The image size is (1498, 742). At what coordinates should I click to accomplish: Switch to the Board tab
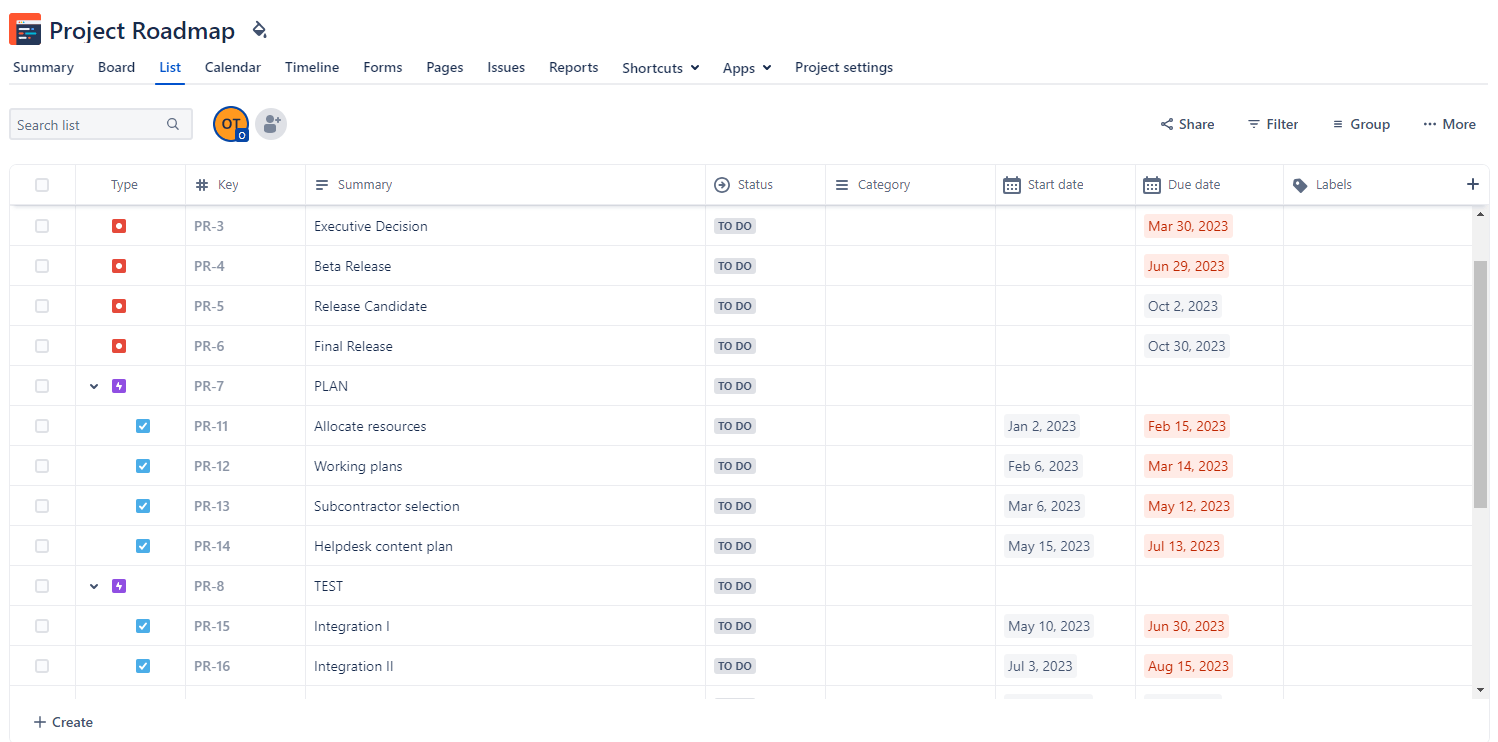(116, 67)
